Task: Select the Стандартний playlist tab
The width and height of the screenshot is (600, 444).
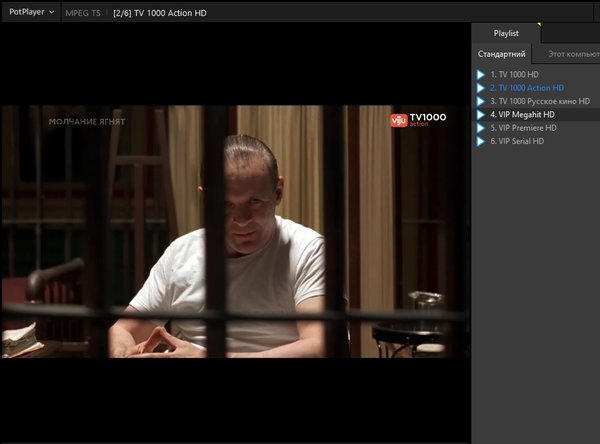Action: pos(501,54)
